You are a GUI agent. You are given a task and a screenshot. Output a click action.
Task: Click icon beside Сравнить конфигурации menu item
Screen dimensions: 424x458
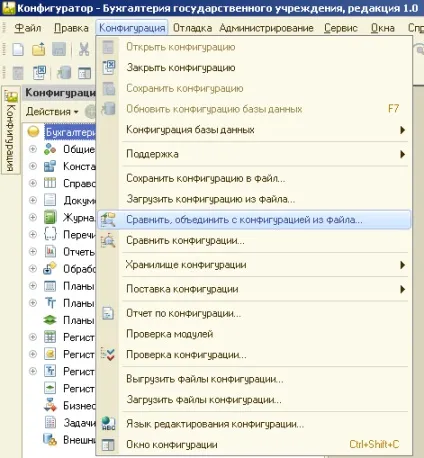point(109,240)
